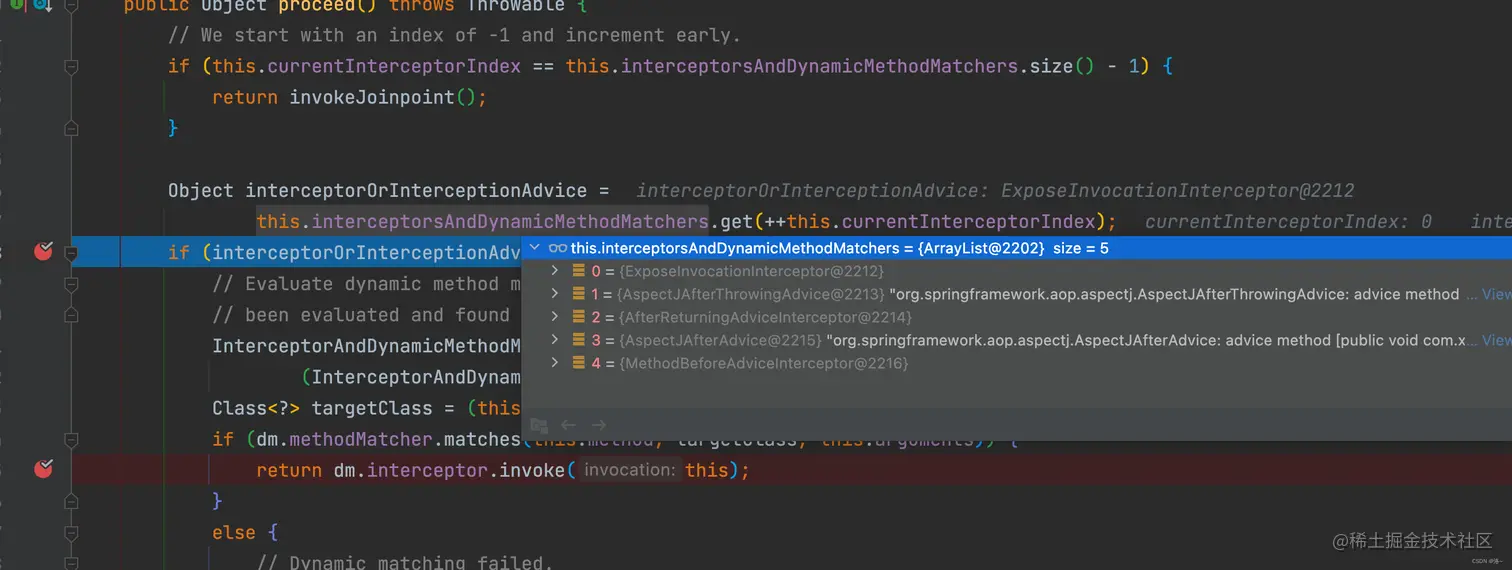This screenshot has width=1512, height=570.
Task: Click field icon of MethodBeforeAdviceInterceptor row
Action: click(578, 363)
